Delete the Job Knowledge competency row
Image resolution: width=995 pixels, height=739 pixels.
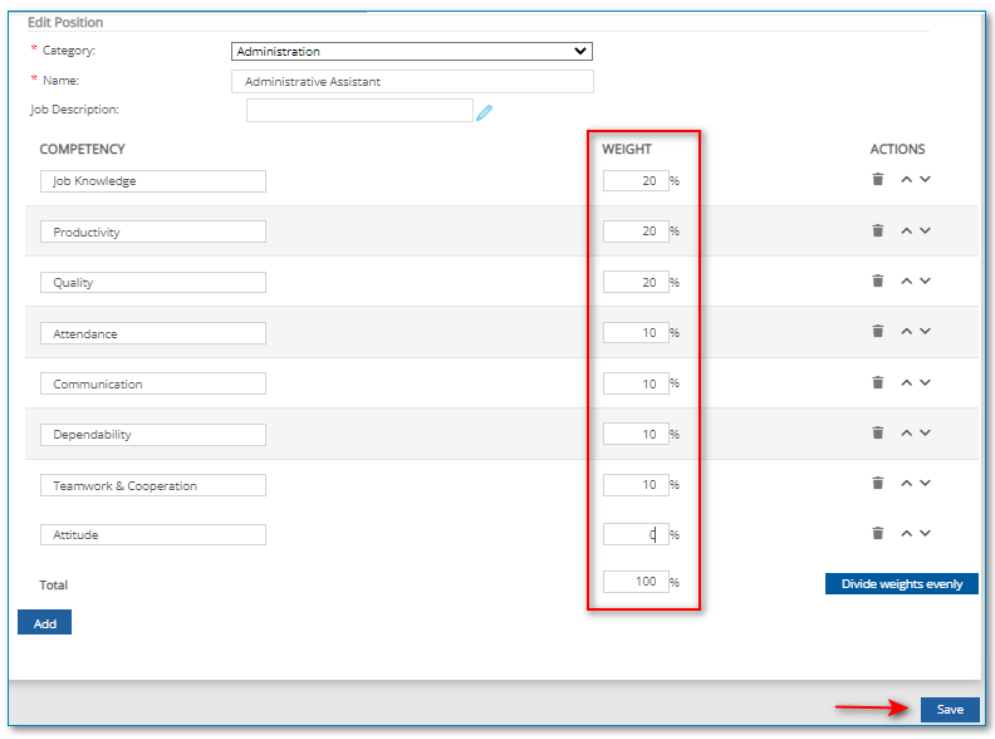[878, 179]
